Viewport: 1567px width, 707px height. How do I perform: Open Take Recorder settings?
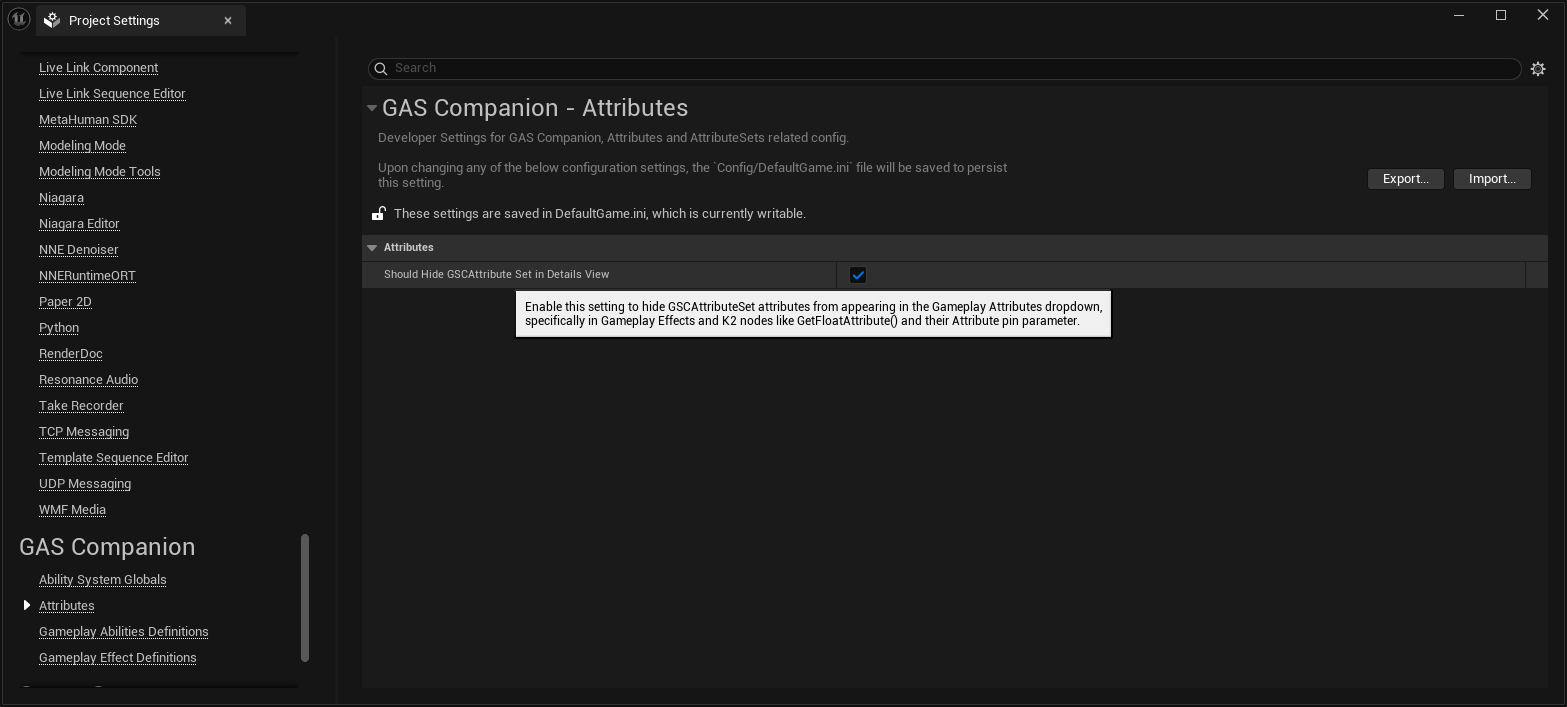81,405
